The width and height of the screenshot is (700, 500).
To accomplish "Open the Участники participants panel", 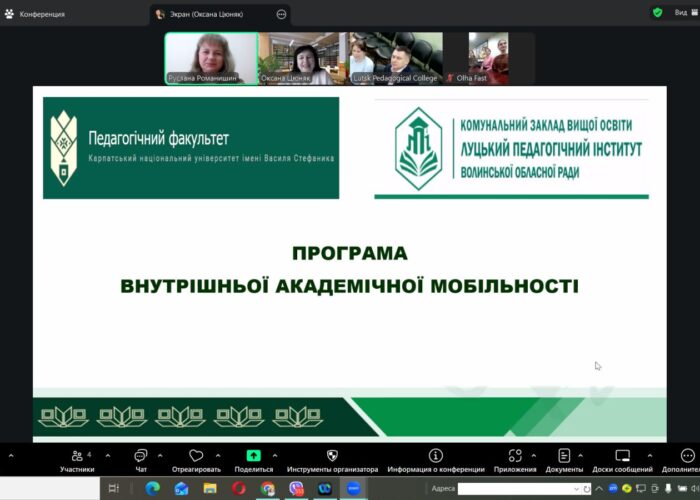I will tap(77, 456).
